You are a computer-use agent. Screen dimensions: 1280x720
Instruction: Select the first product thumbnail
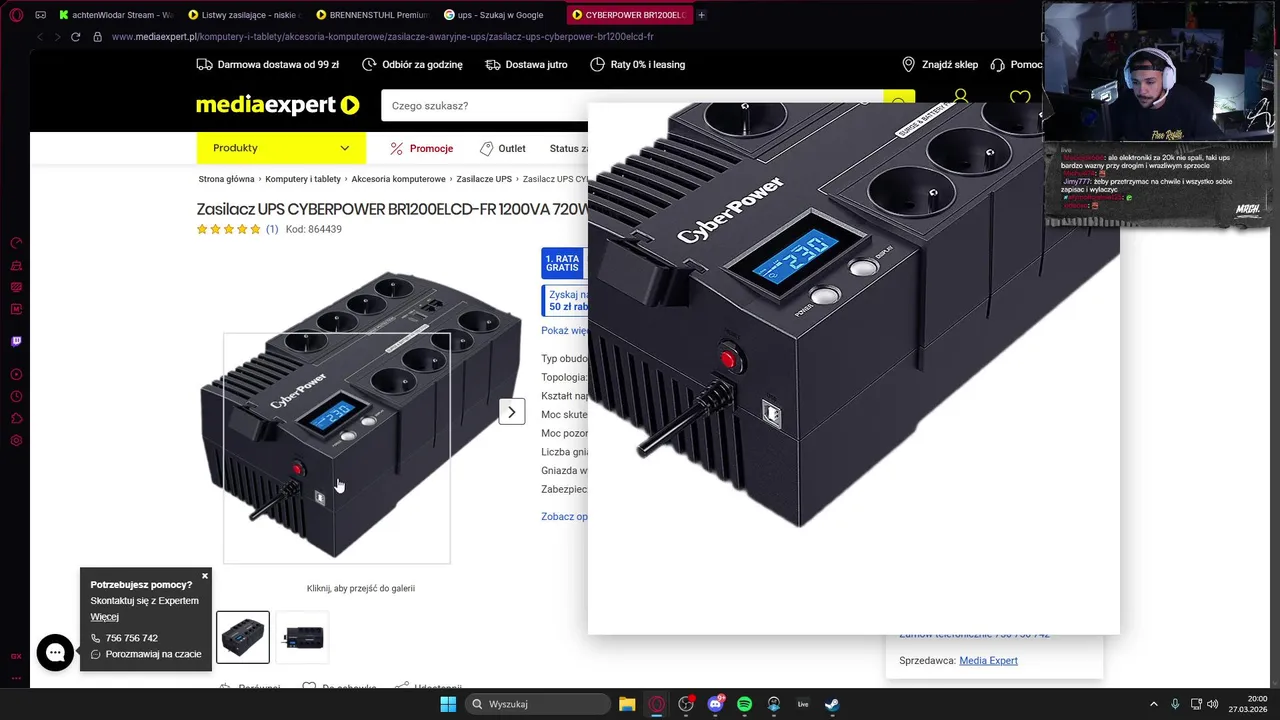point(243,637)
